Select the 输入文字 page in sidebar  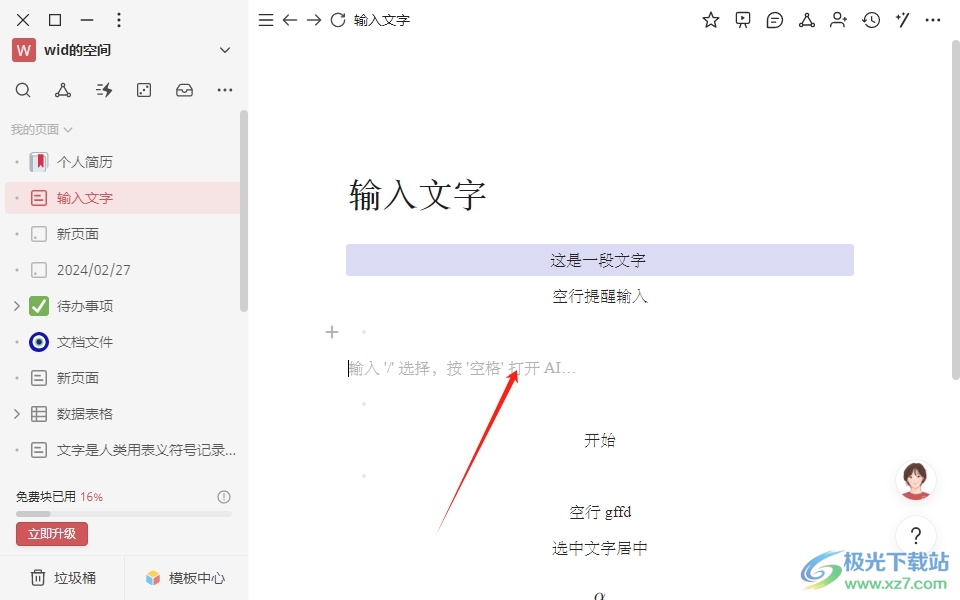[122, 198]
